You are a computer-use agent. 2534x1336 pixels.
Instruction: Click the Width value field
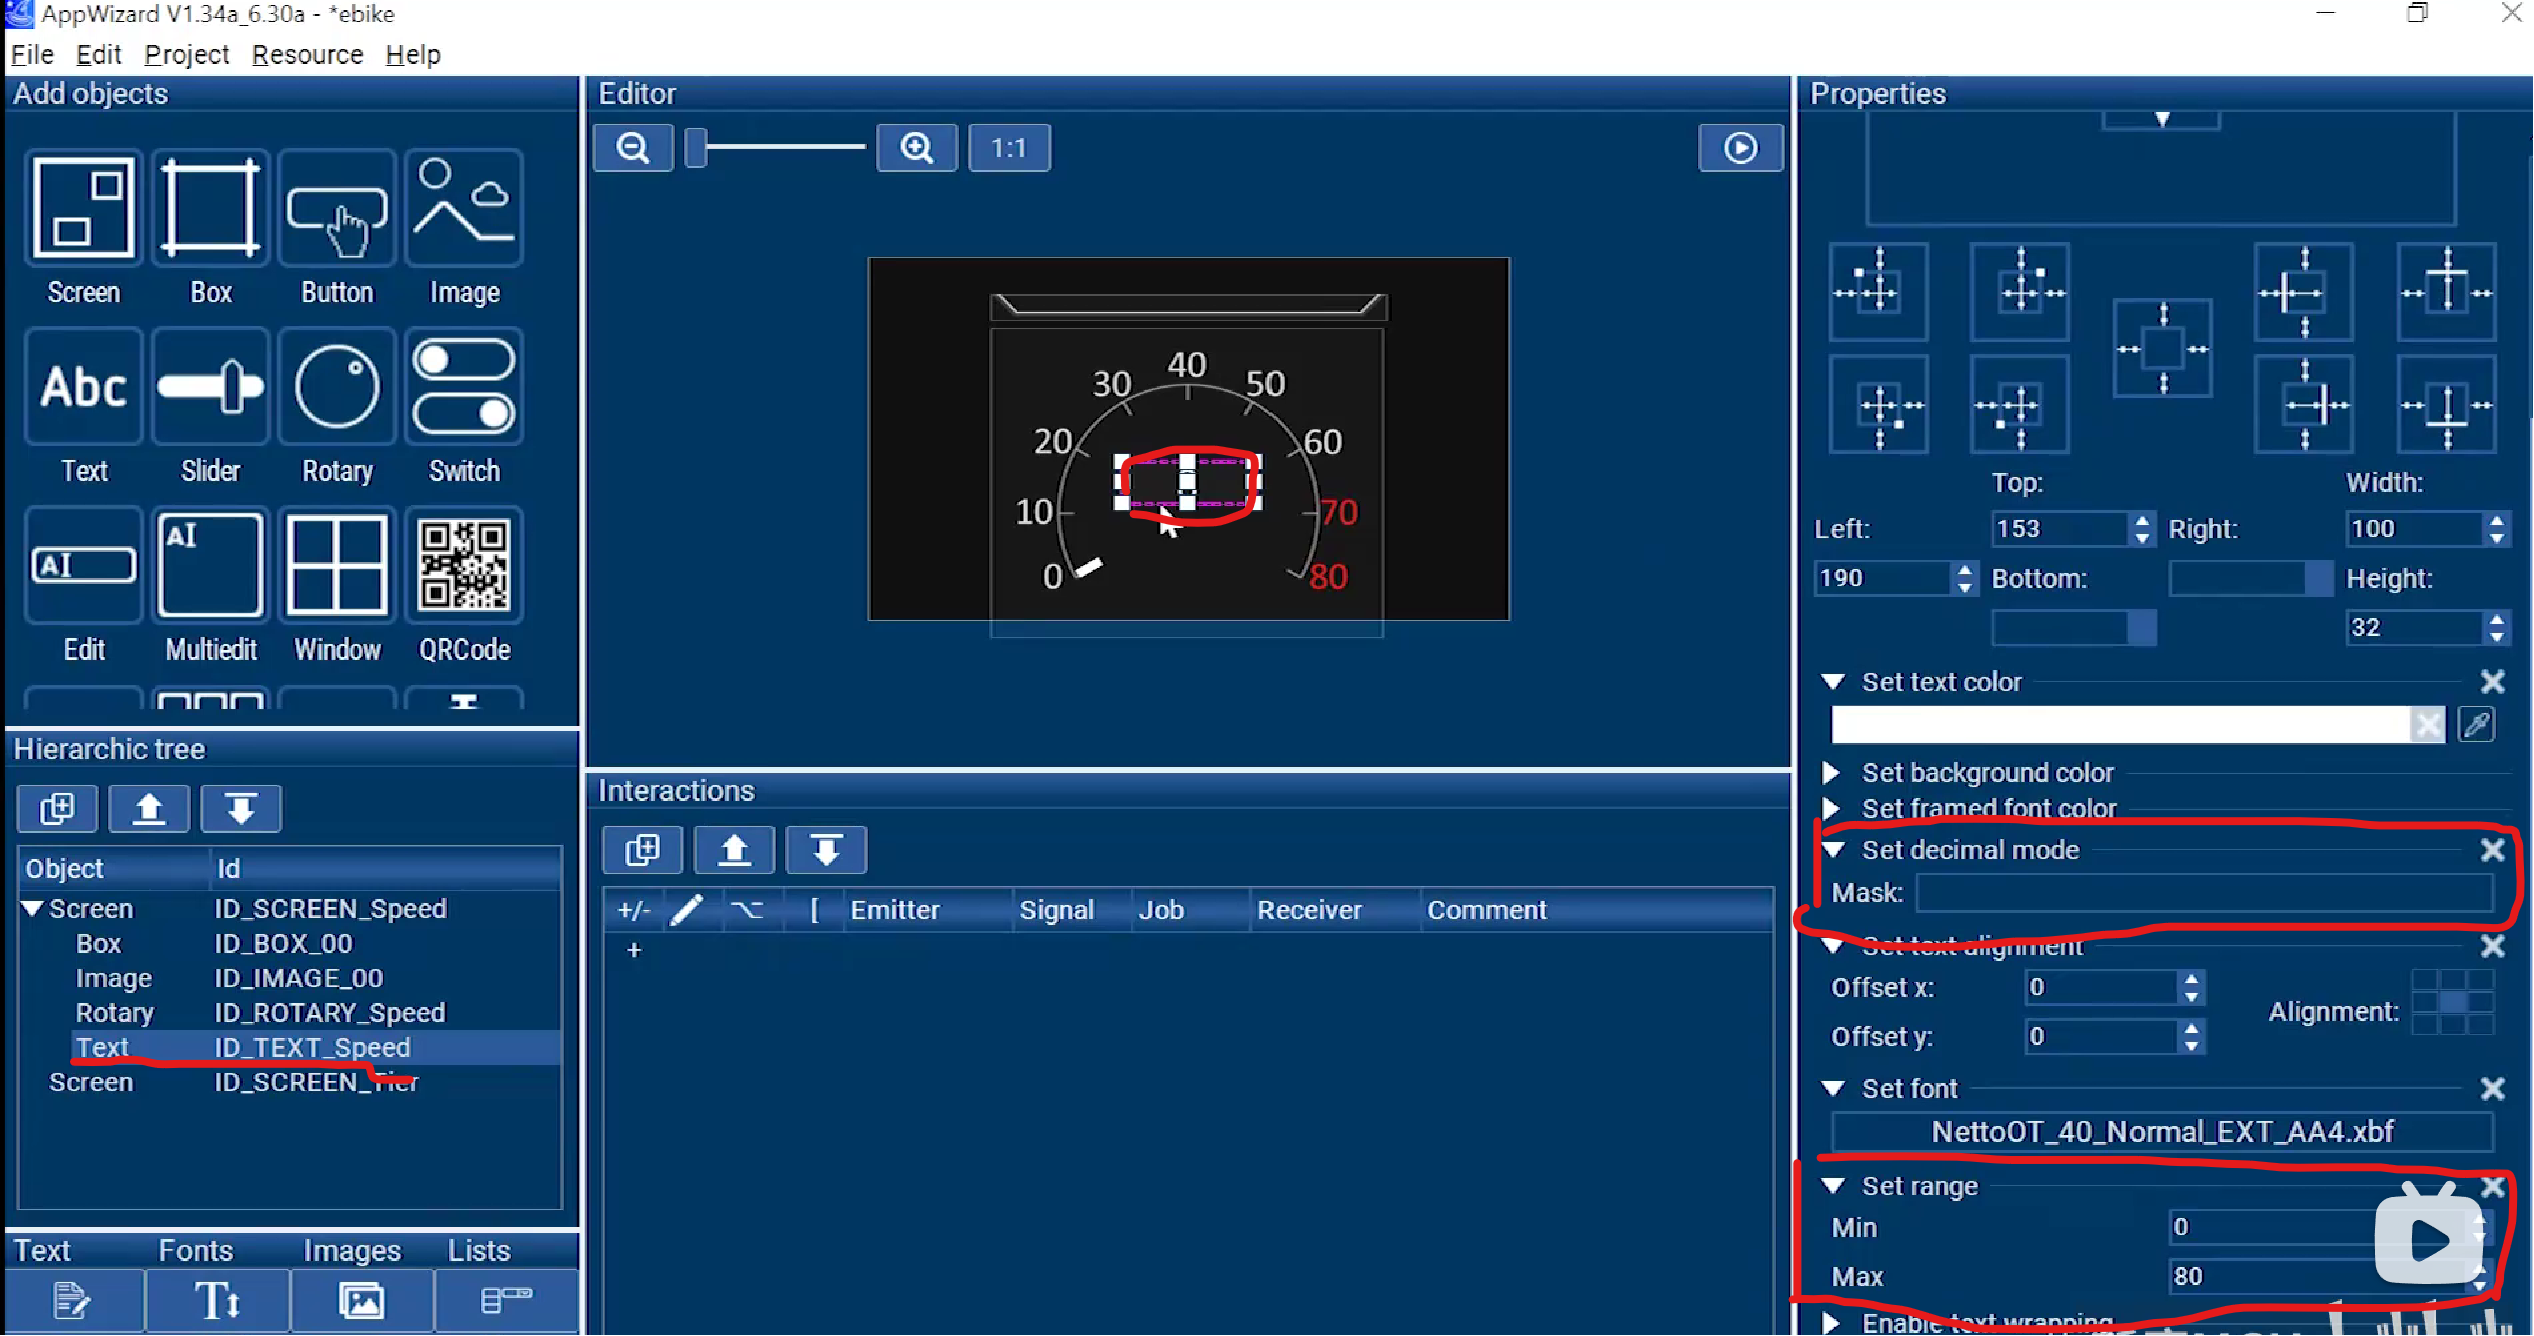[2414, 528]
